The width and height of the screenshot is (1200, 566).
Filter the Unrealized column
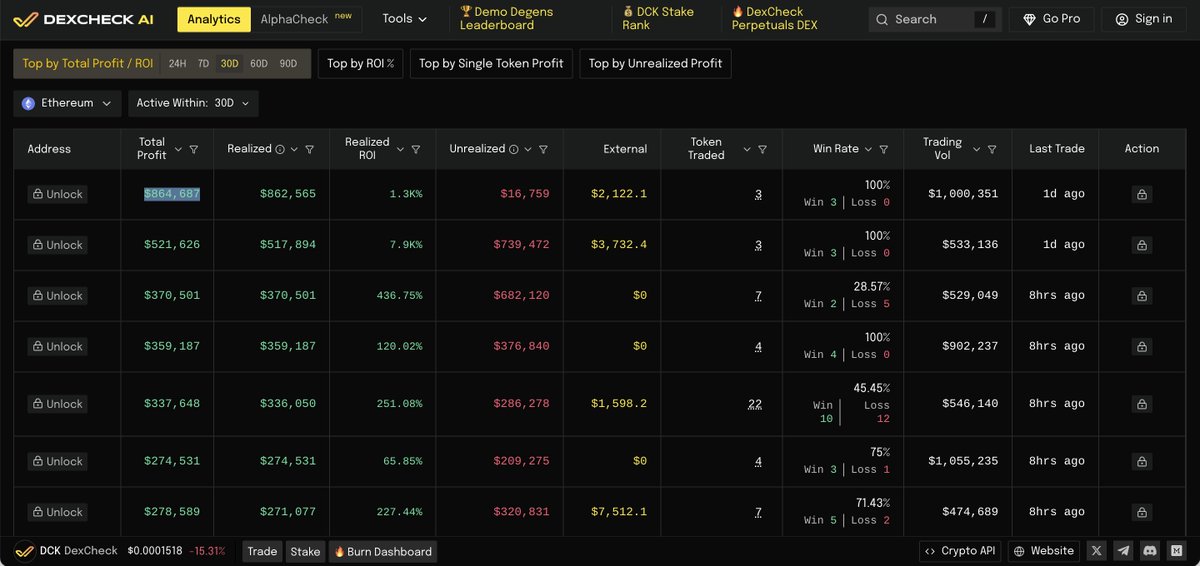(543, 149)
